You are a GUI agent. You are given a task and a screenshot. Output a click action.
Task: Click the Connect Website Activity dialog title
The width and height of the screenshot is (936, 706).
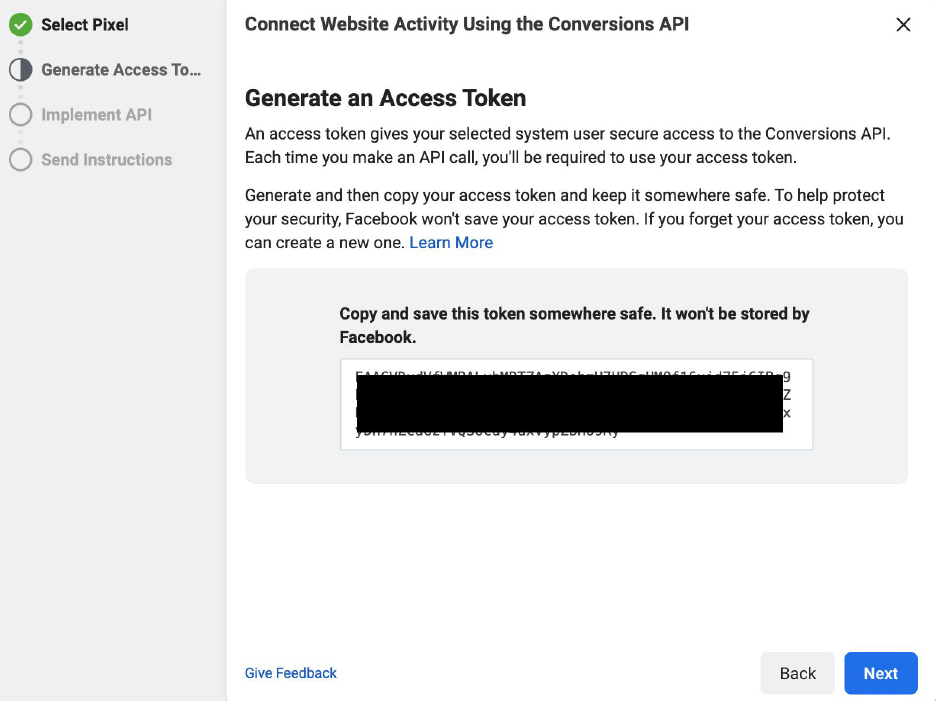(x=467, y=24)
